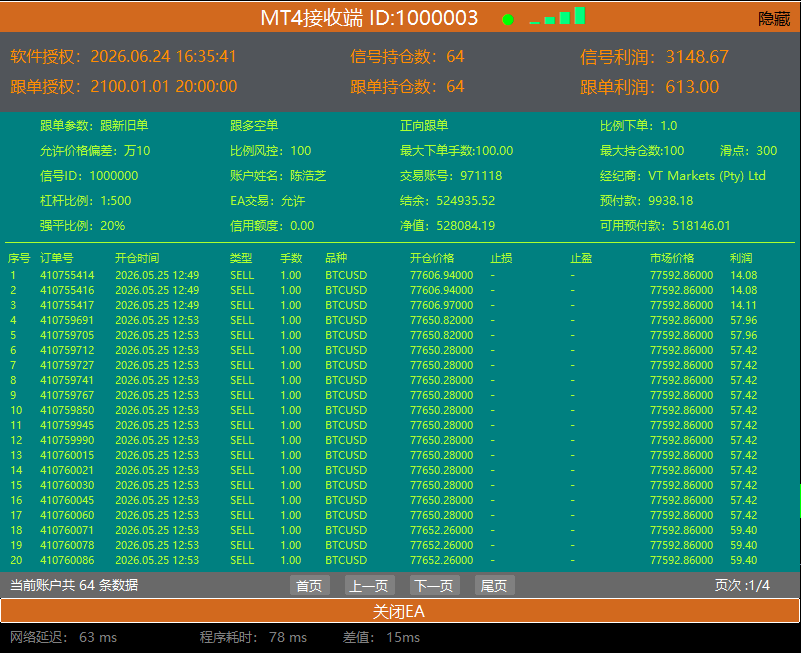Screen dimensions: 801x653
Task: Click 信号持仓数 value 64
Action: point(455,56)
